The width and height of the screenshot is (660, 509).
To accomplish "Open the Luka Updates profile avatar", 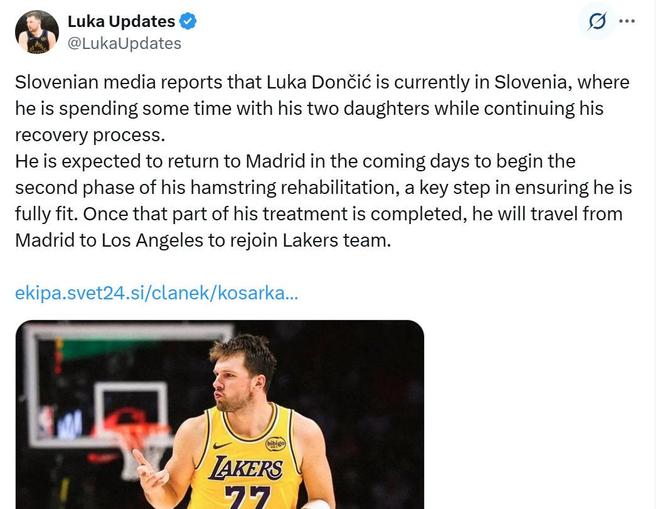I will point(37,31).
